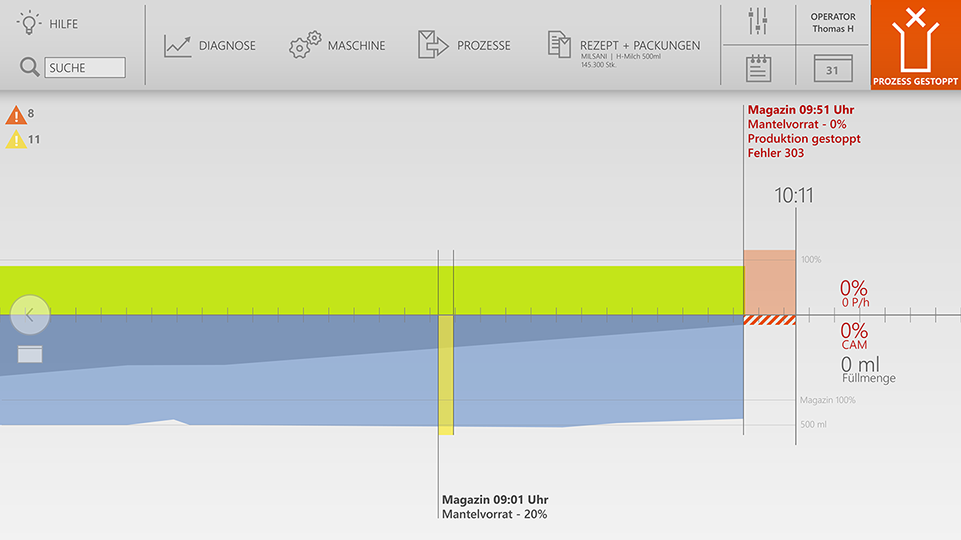Viewport: 961px width, 540px height.
Task: Show the 11 yellow warnings
Action: pyautogui.click(x=17, y=140)
